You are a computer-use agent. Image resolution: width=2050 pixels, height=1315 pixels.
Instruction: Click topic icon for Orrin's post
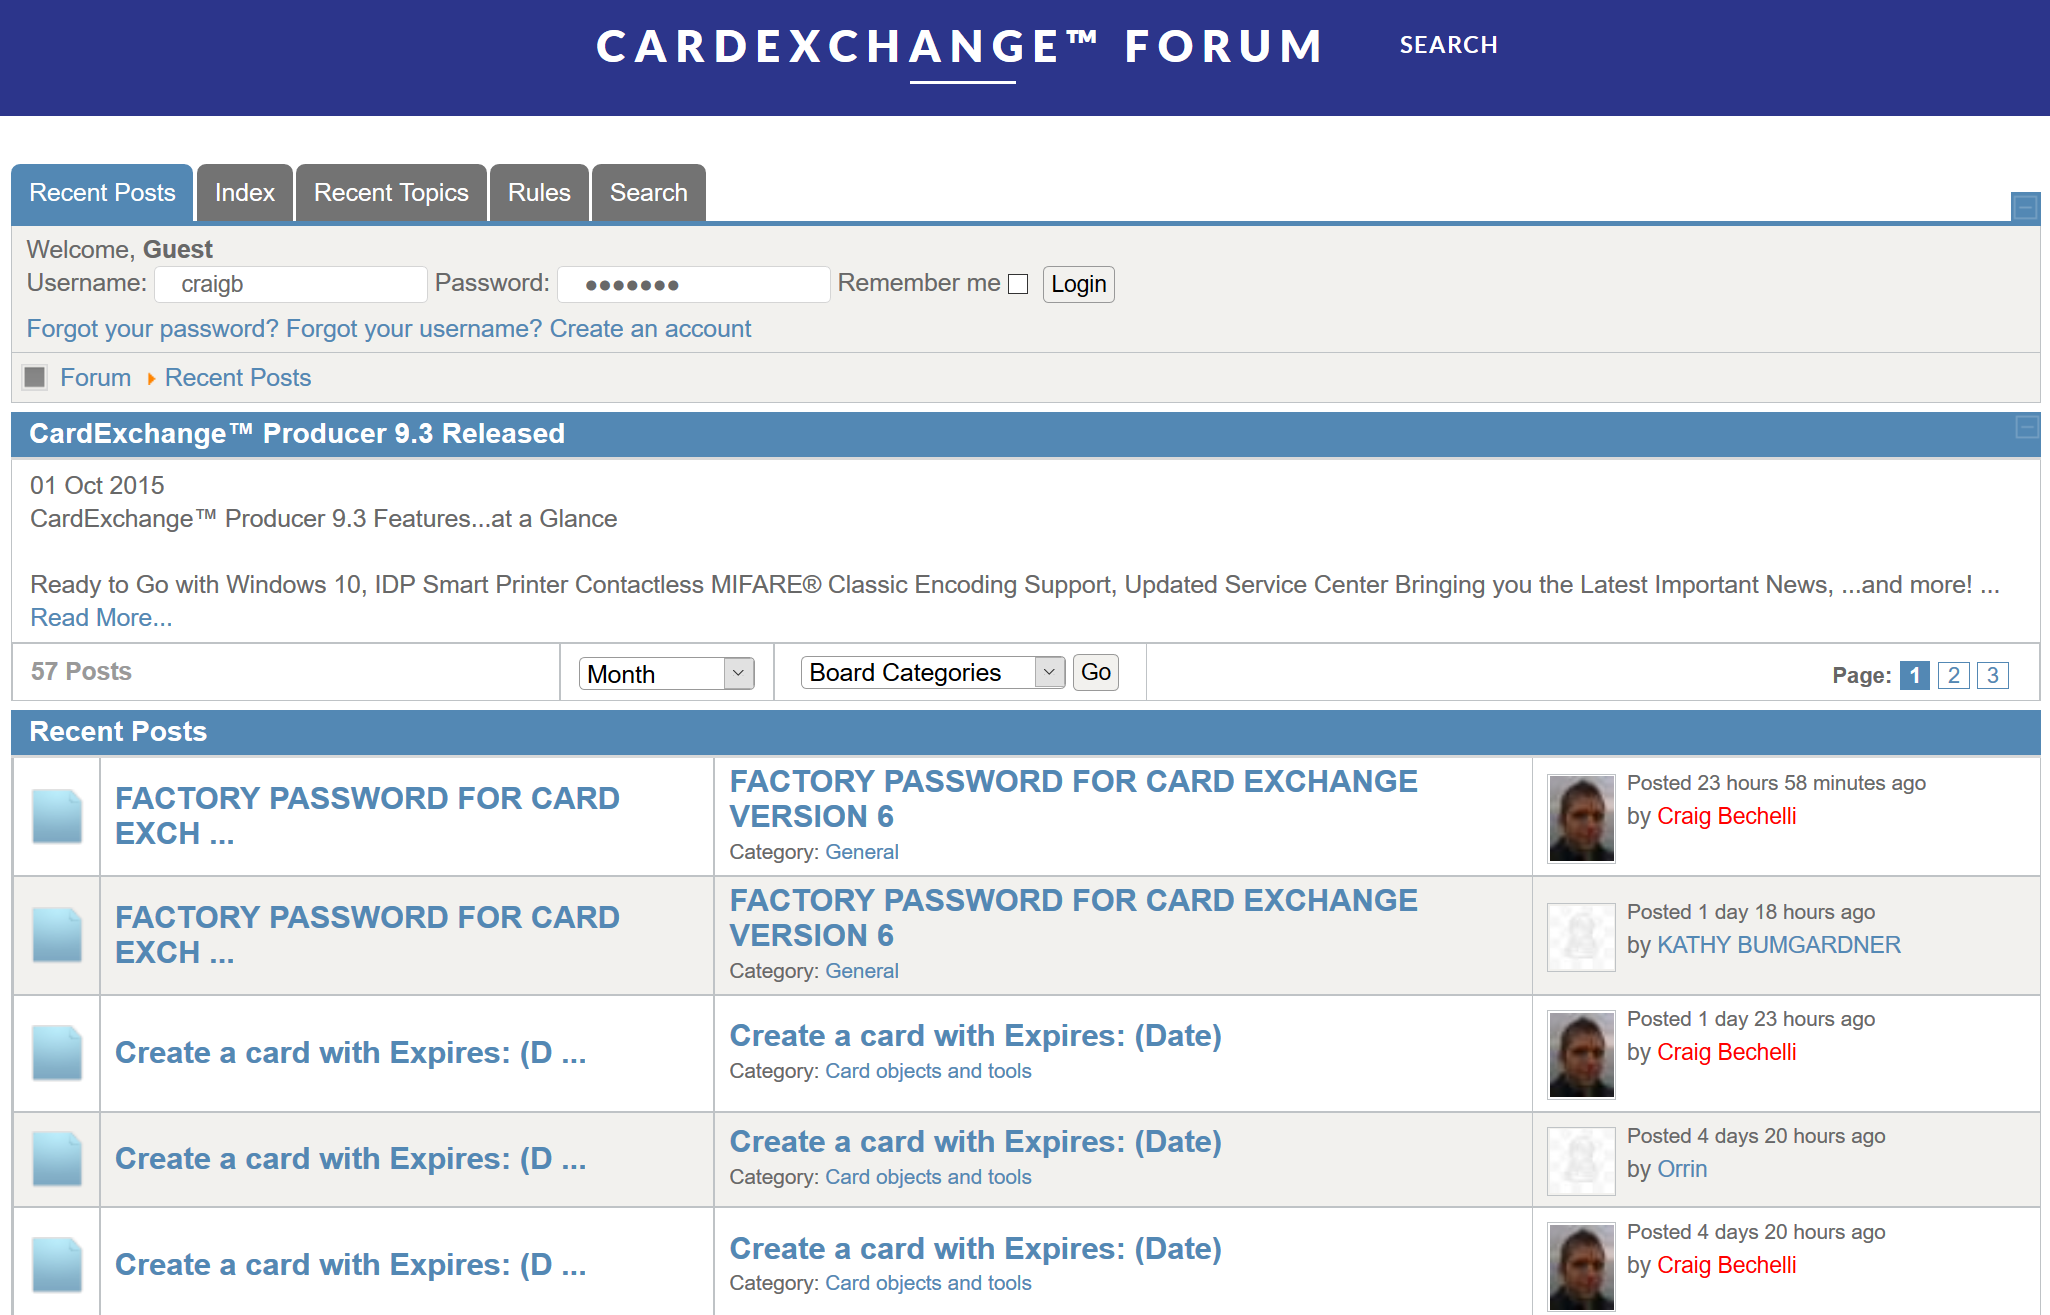57,1159
